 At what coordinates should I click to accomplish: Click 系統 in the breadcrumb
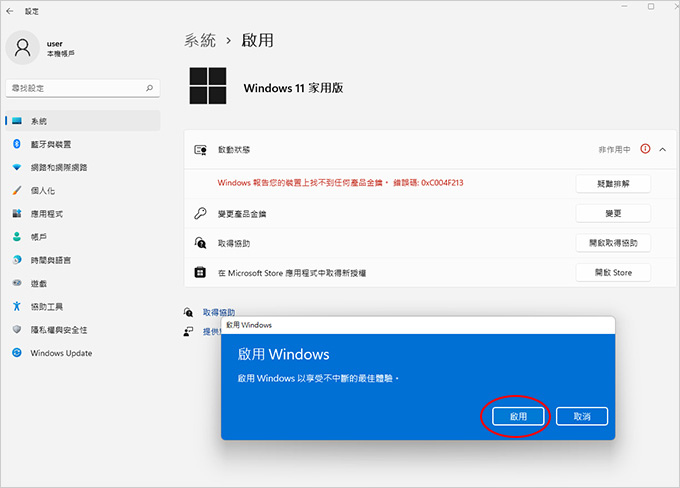[199, 40]
